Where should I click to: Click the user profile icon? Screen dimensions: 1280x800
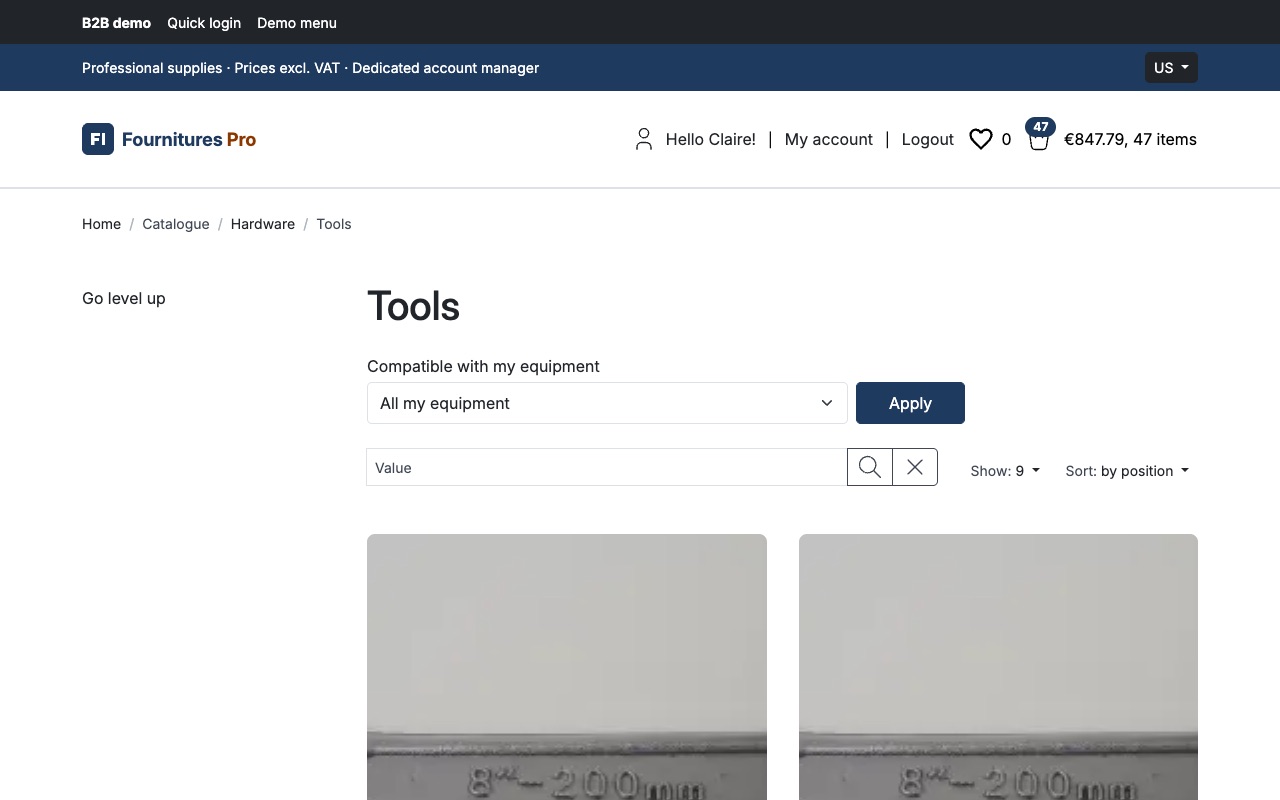[x=644, y=139]
